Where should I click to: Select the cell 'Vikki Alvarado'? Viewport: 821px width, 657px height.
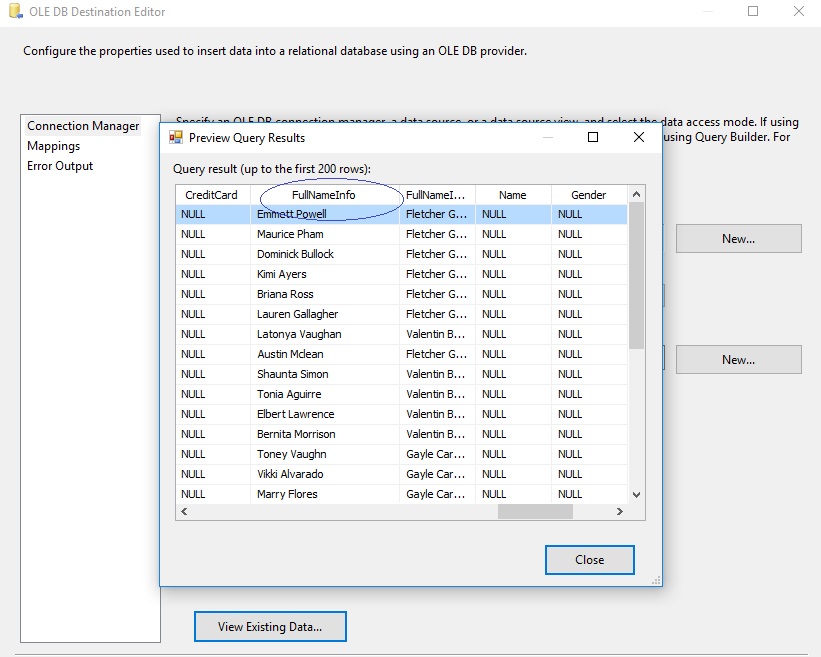(x=325, y=474)
